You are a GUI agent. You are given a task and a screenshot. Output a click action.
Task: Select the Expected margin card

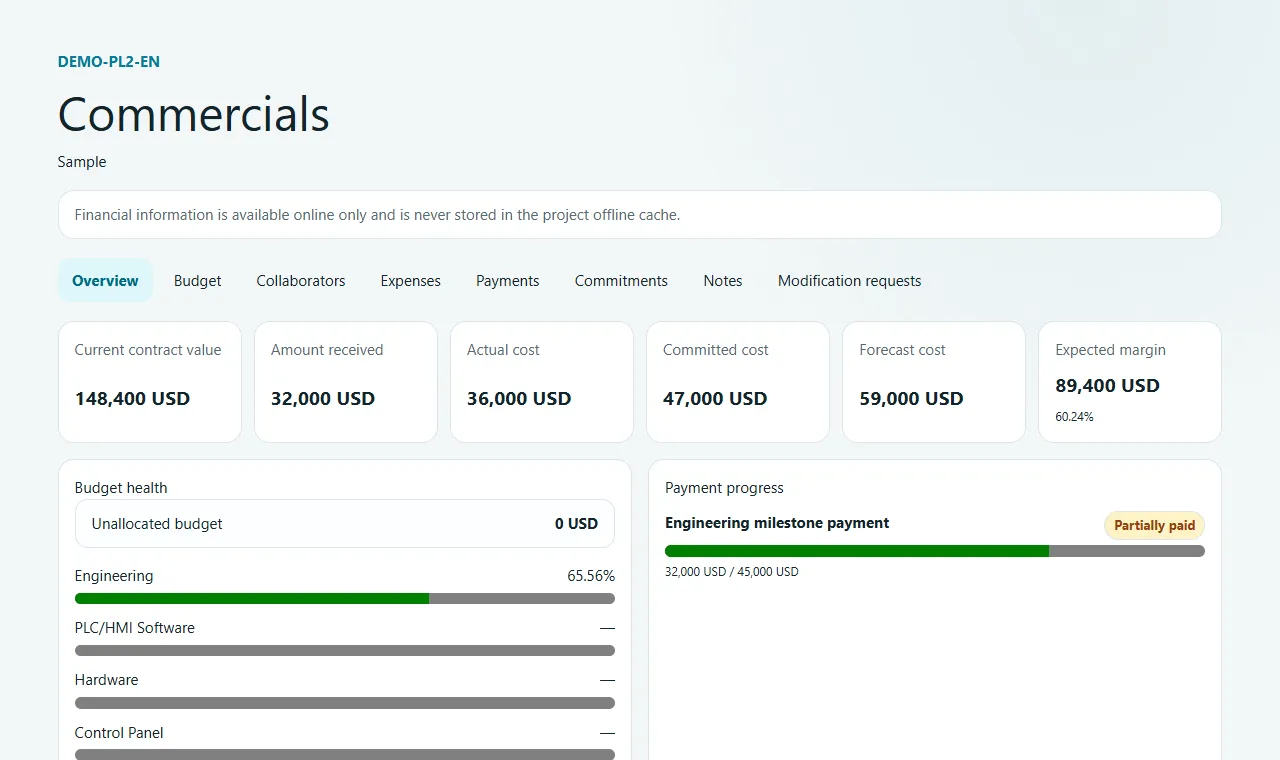(1130, 382)
